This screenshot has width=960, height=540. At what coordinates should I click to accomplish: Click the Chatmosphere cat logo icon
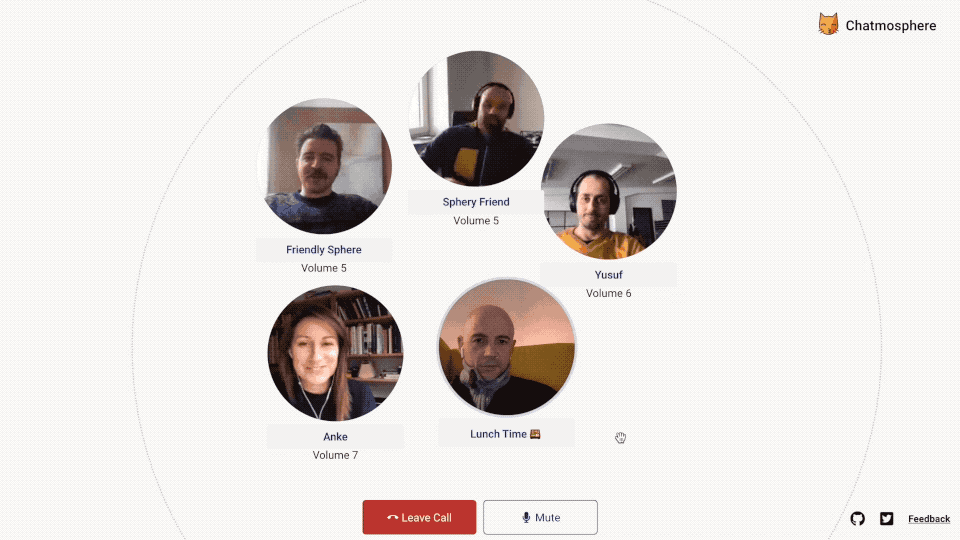tap(828, 24)
